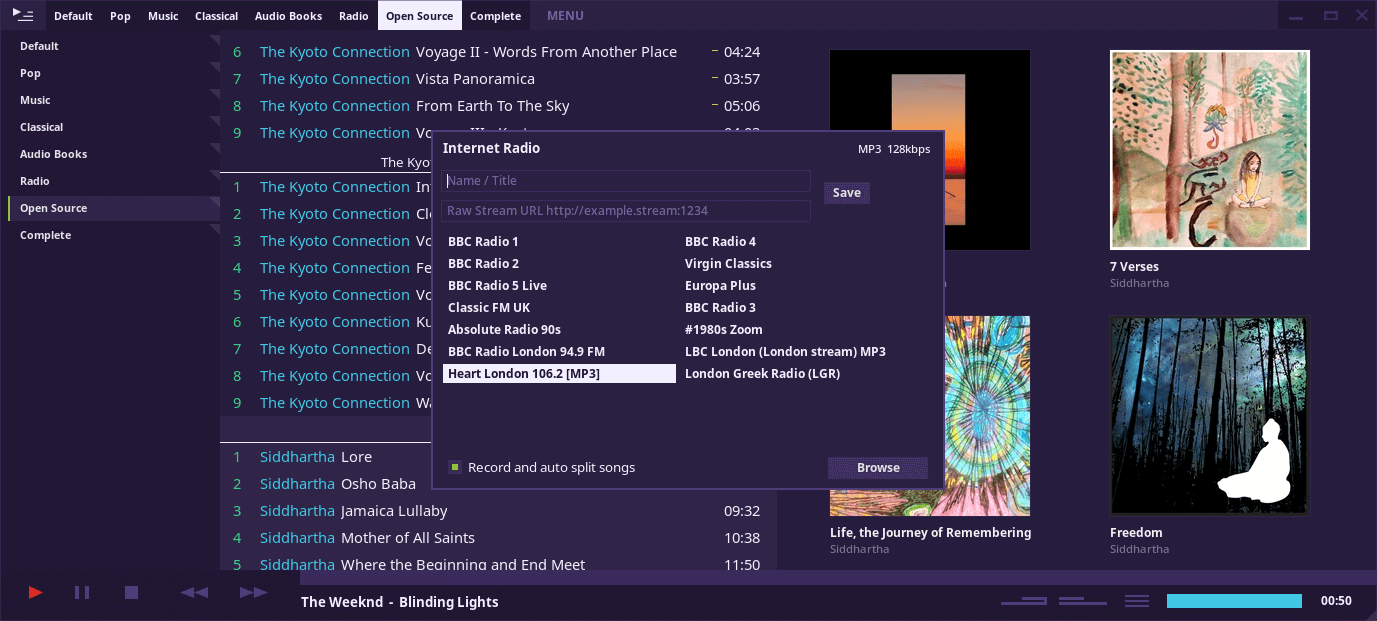Open the three-line extra menu icon
Image resolution: width=1377 pixels, height=621 pixels.
pos(1137,601)
